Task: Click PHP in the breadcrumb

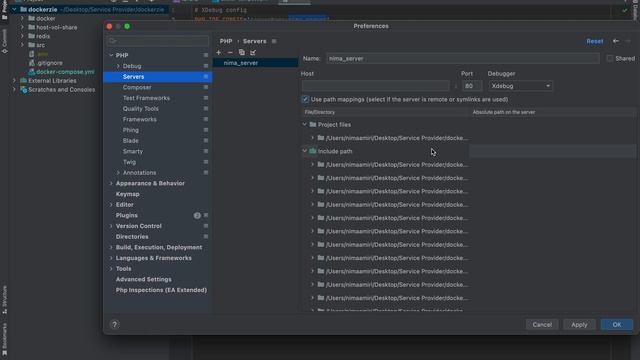Action: 226,41
